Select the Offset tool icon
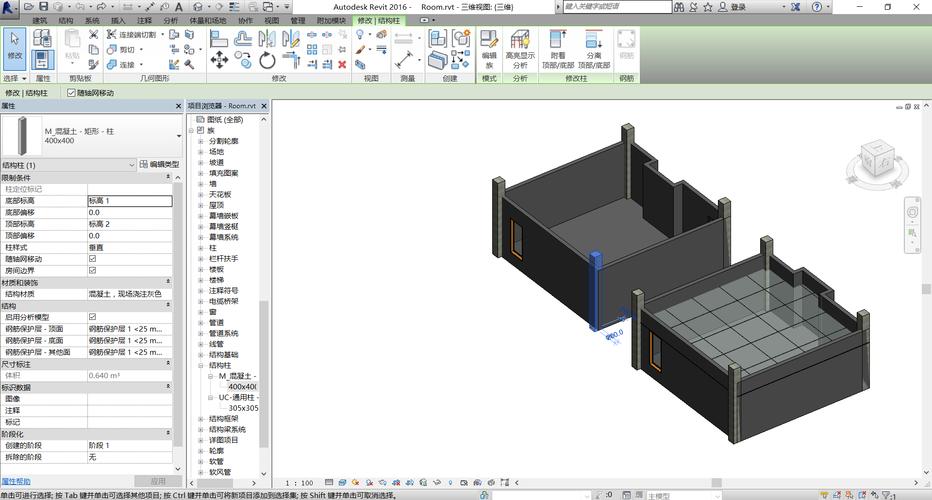The height and width of the screenshot is (500, 932). click(243, 39)
